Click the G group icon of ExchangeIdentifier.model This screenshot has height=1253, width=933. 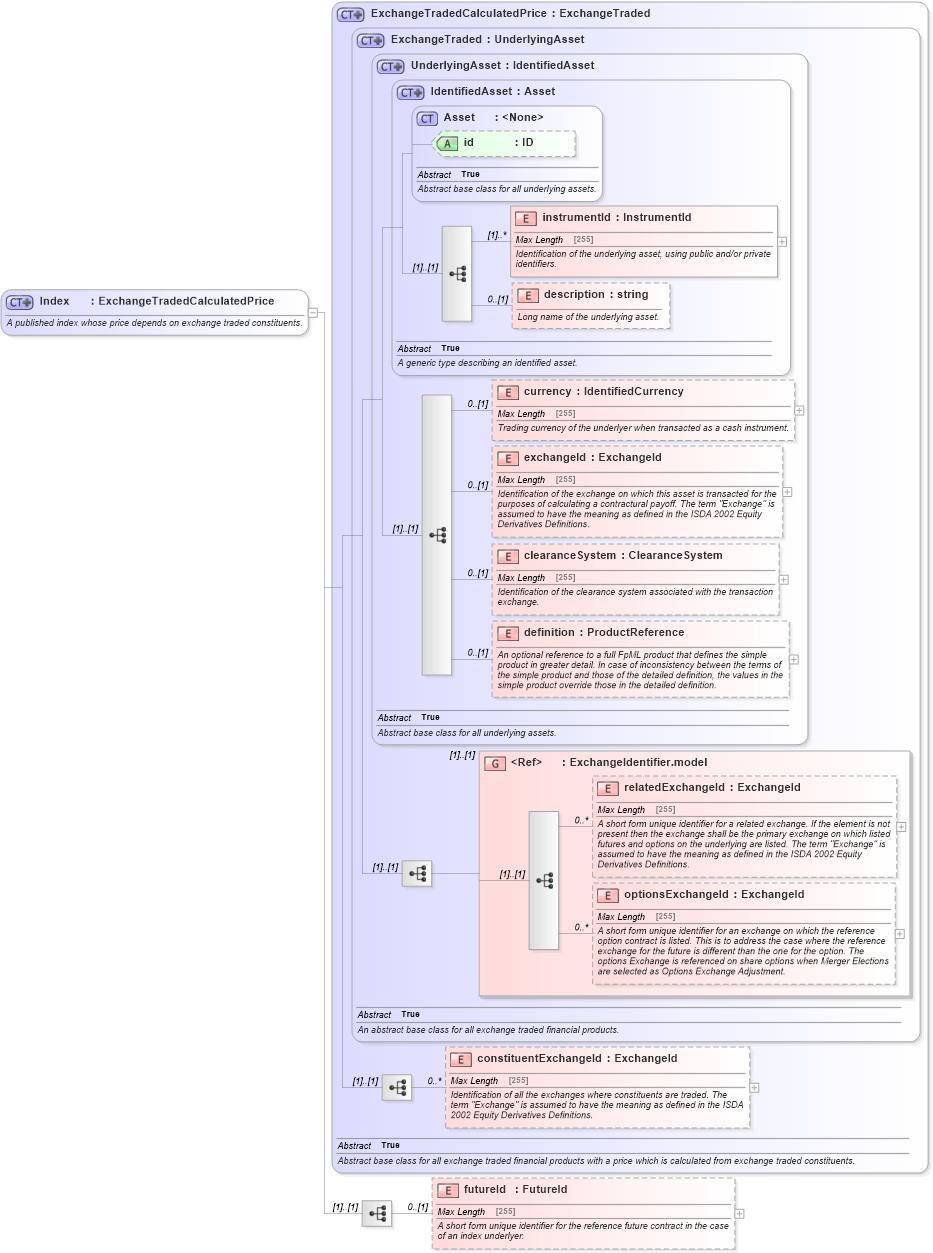[x=495, y=763]
